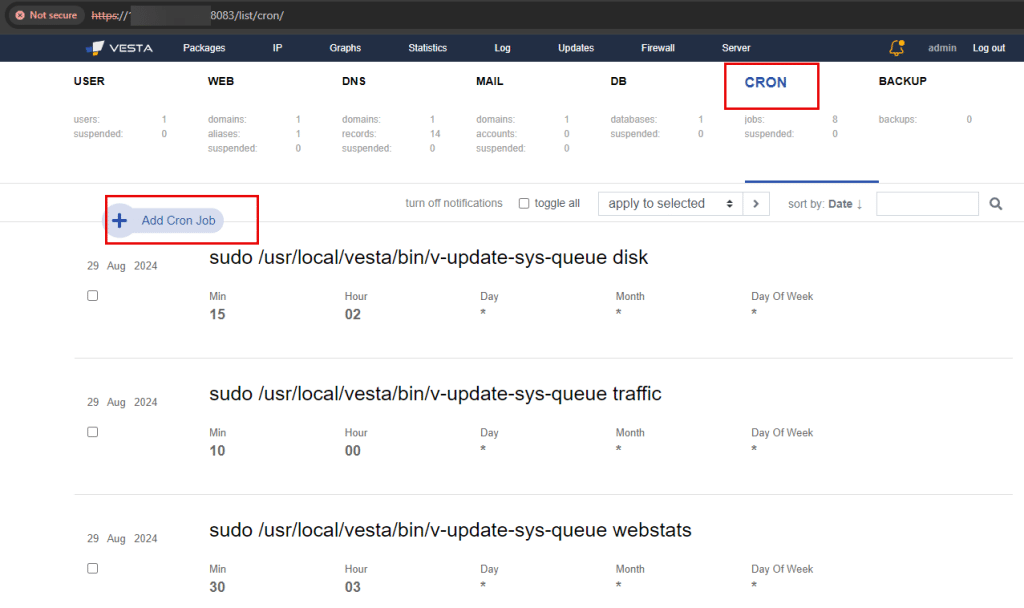Change sorting with the Date sort control
This screenshot has height=608, width=1024.
click(840, 203)
